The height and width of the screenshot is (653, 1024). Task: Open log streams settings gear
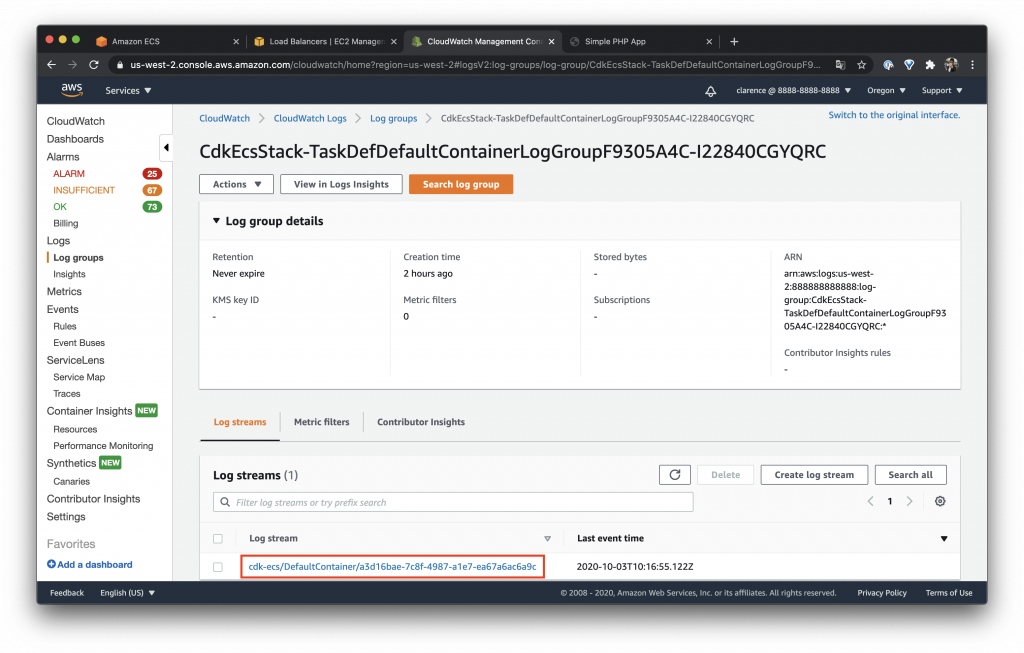pyautogui.click(x=940, y=502)
